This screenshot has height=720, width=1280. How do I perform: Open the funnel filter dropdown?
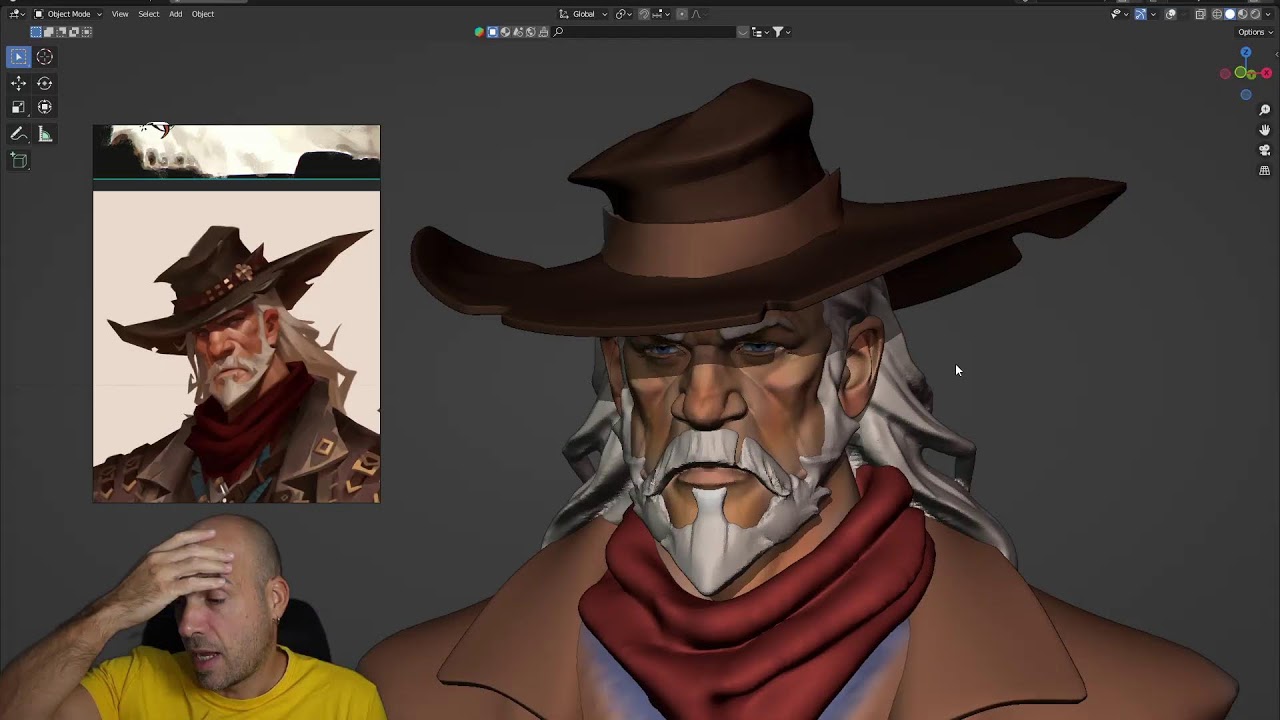click(x=781, y=32)
